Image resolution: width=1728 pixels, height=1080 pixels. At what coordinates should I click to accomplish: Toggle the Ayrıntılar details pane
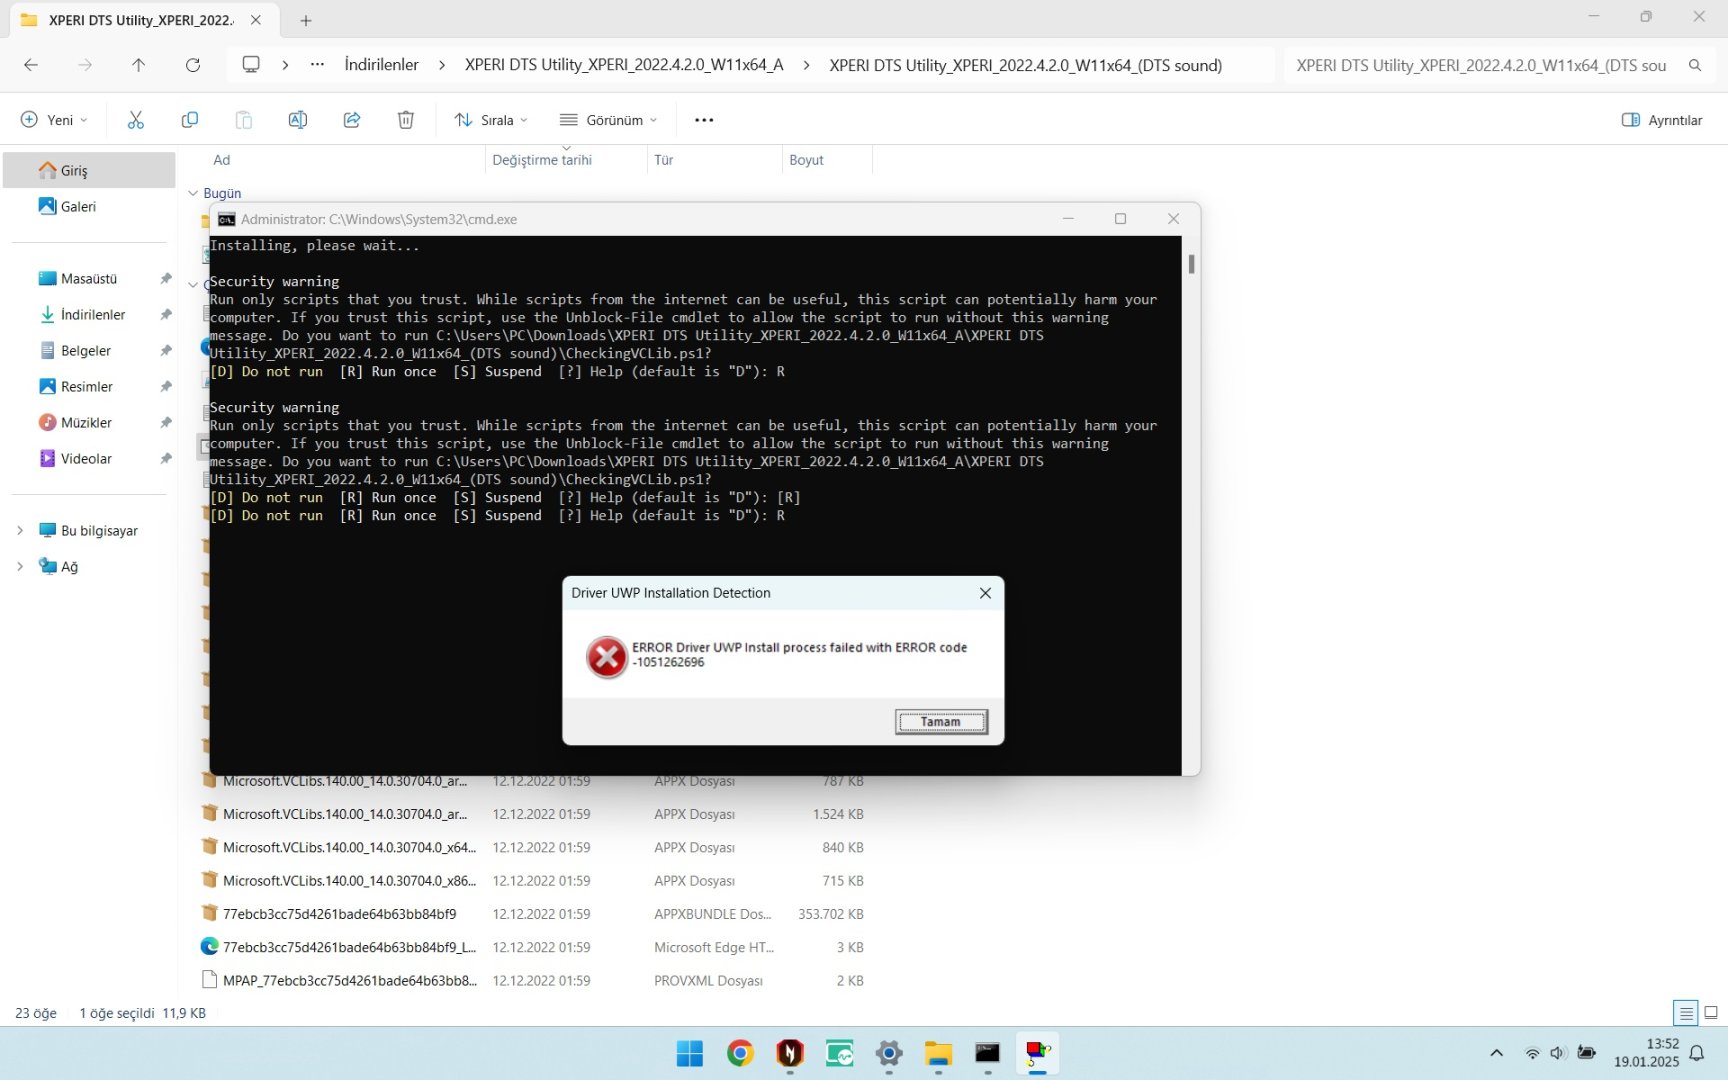pyautogui.click(x=1662, y=120)
